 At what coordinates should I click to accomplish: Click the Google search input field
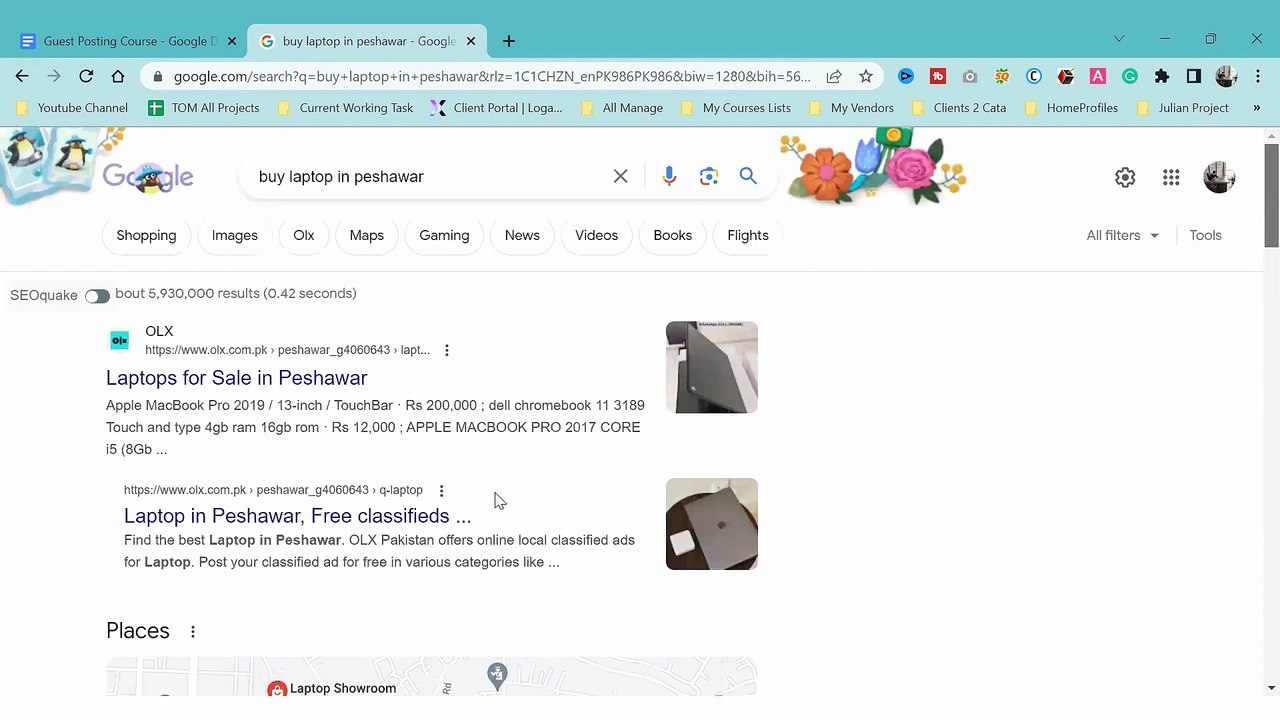tap(431, 176)
